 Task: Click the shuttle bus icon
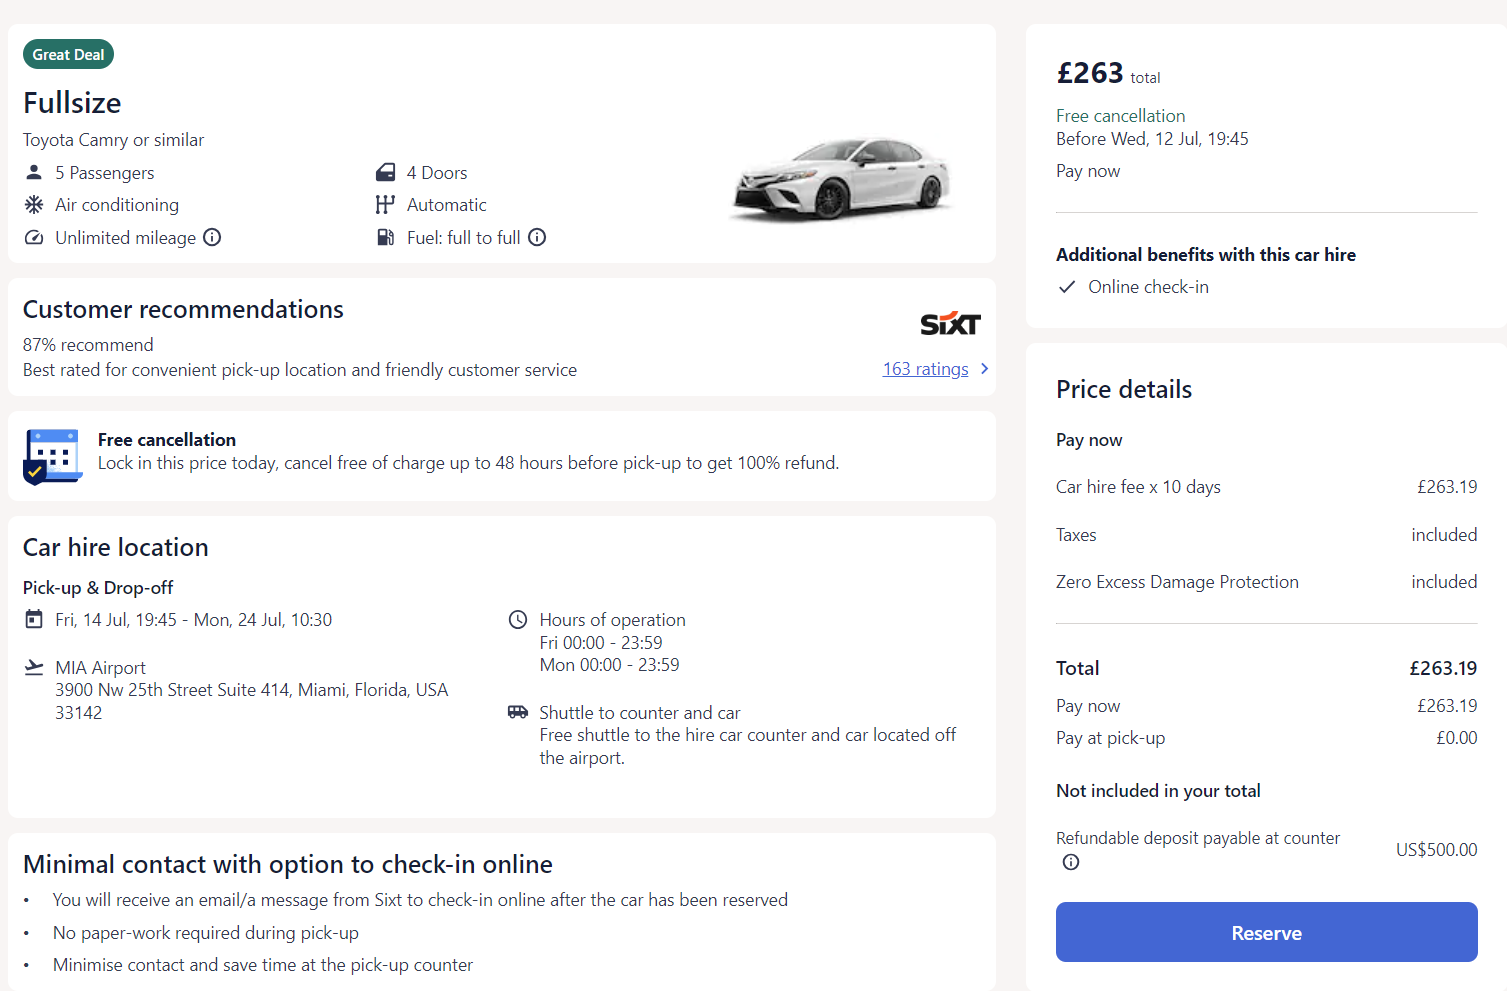(x=518, y=712)
